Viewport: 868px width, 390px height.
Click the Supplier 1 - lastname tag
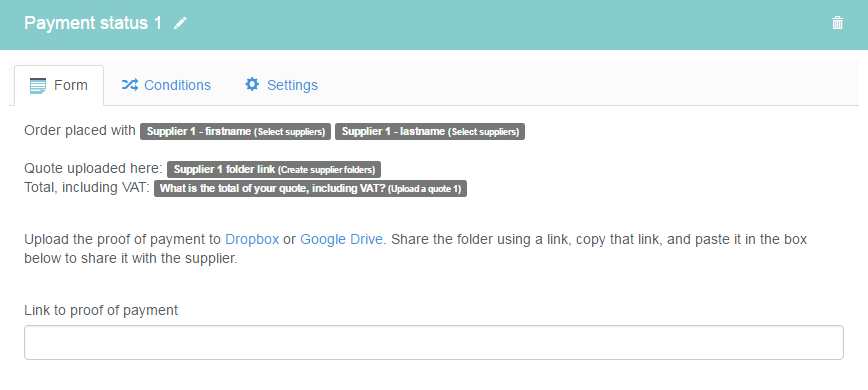[430, 132]
